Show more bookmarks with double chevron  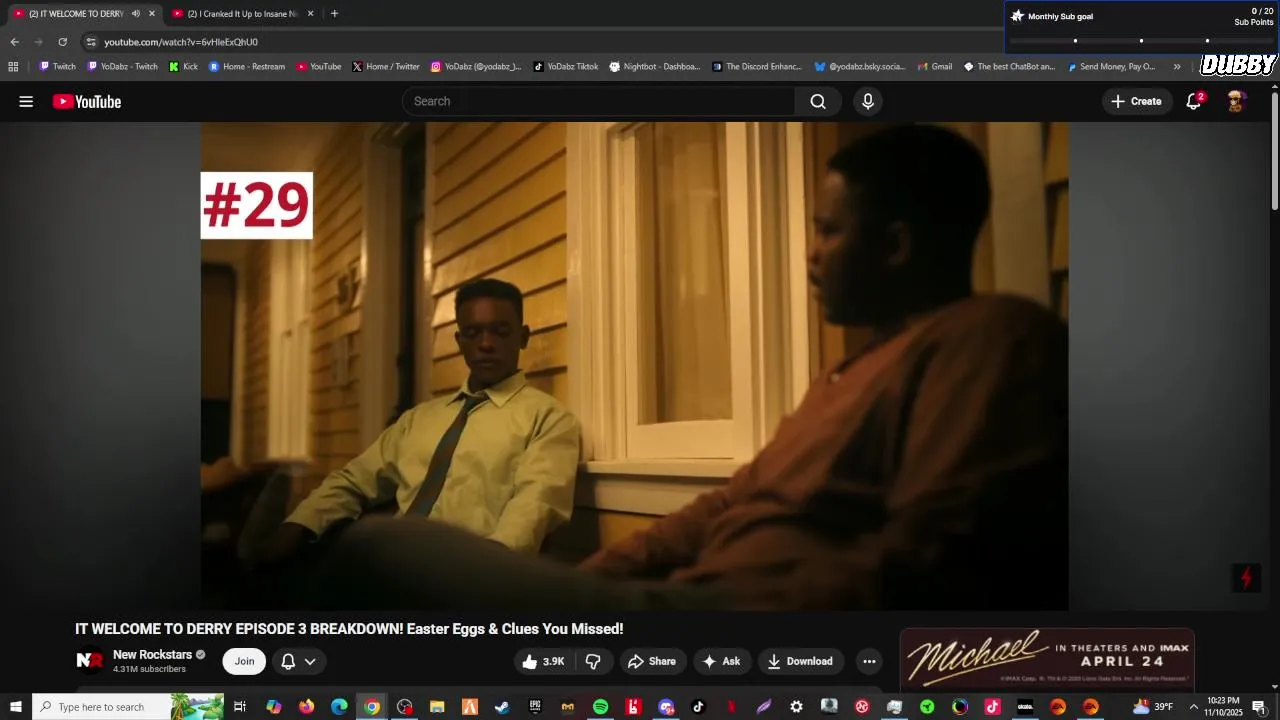pyautogui.click(x=1177, y=67)
